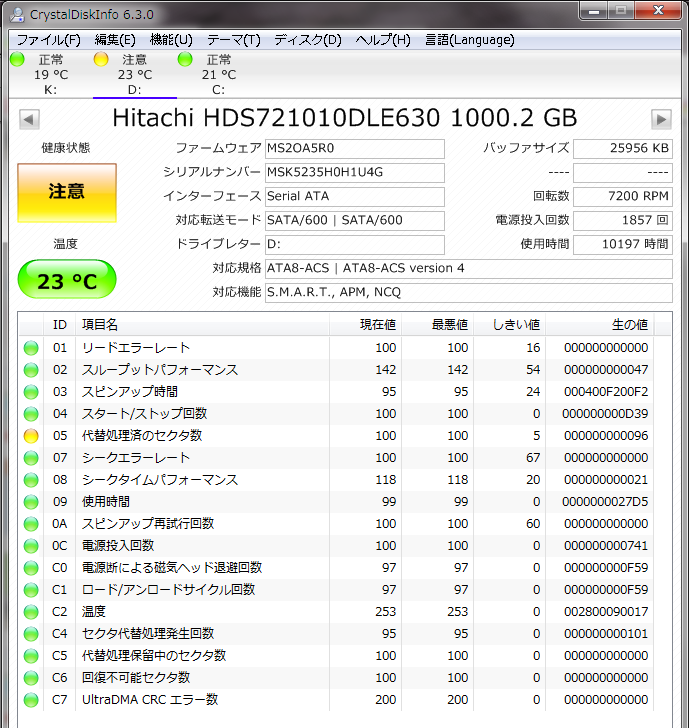Select the green status icon for drive C:

pyautogui.click(x=185, y=60)
